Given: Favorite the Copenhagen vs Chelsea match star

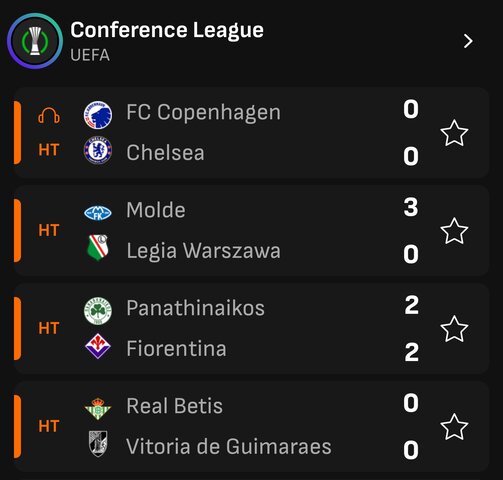Looking at the screenshot, I should tap(454, 133).
